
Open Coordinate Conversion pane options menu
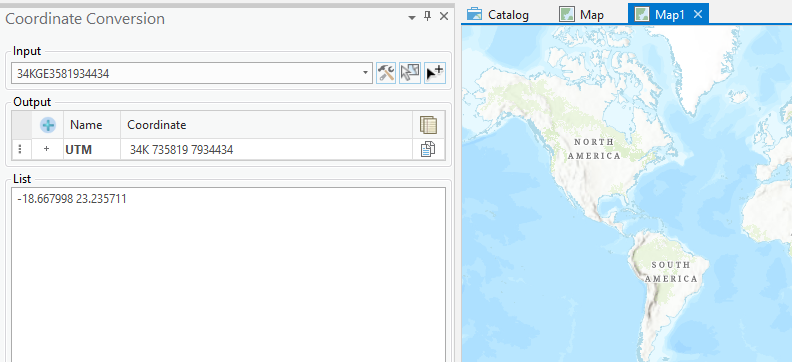pos(412,17)
